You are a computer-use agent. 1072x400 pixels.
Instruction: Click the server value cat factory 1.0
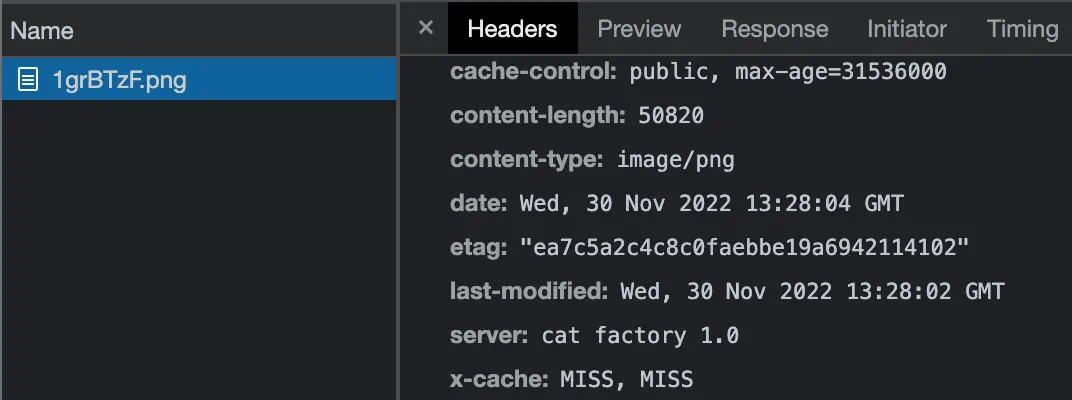pos(640,336)
